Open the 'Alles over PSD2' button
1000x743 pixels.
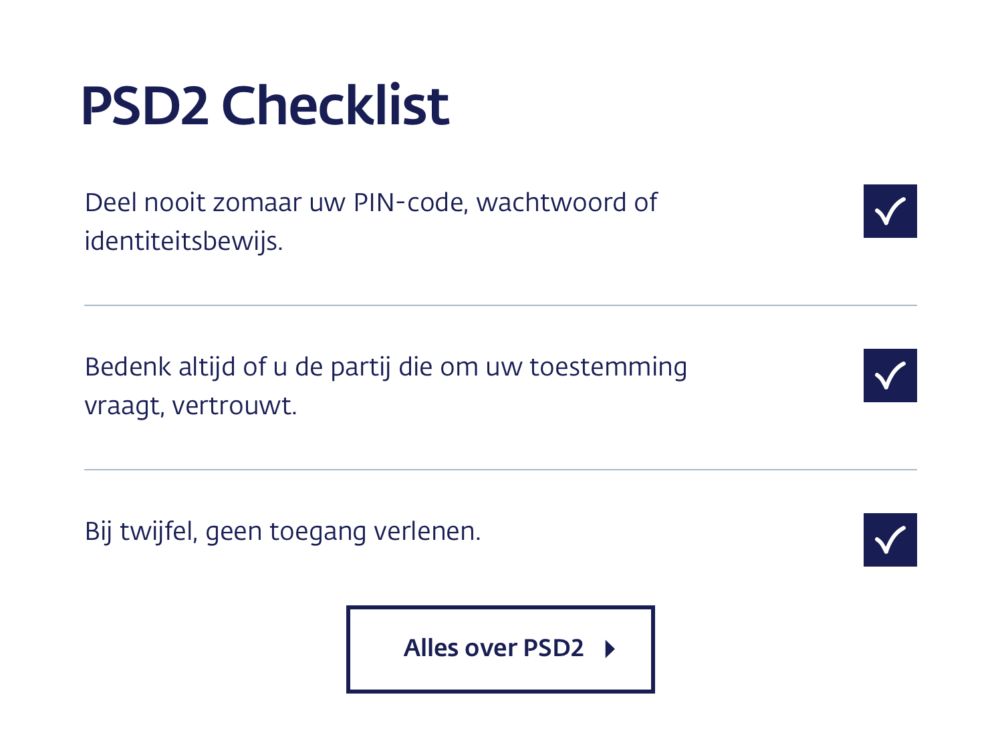coord(501,649)
